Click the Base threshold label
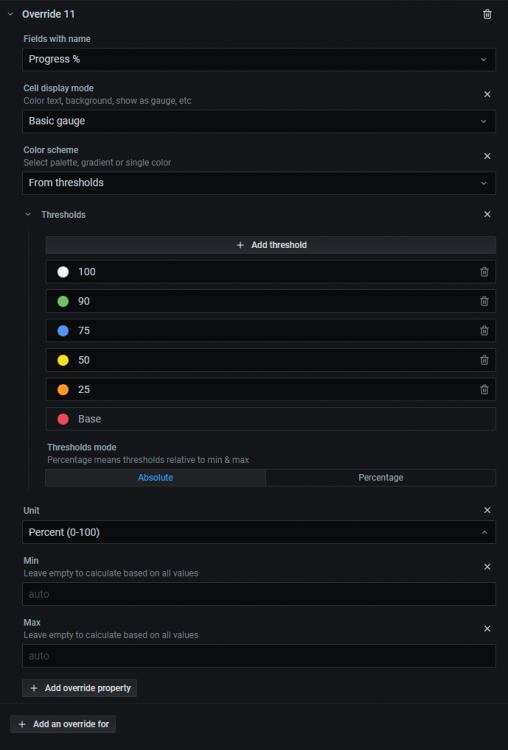 pos(89,419)
